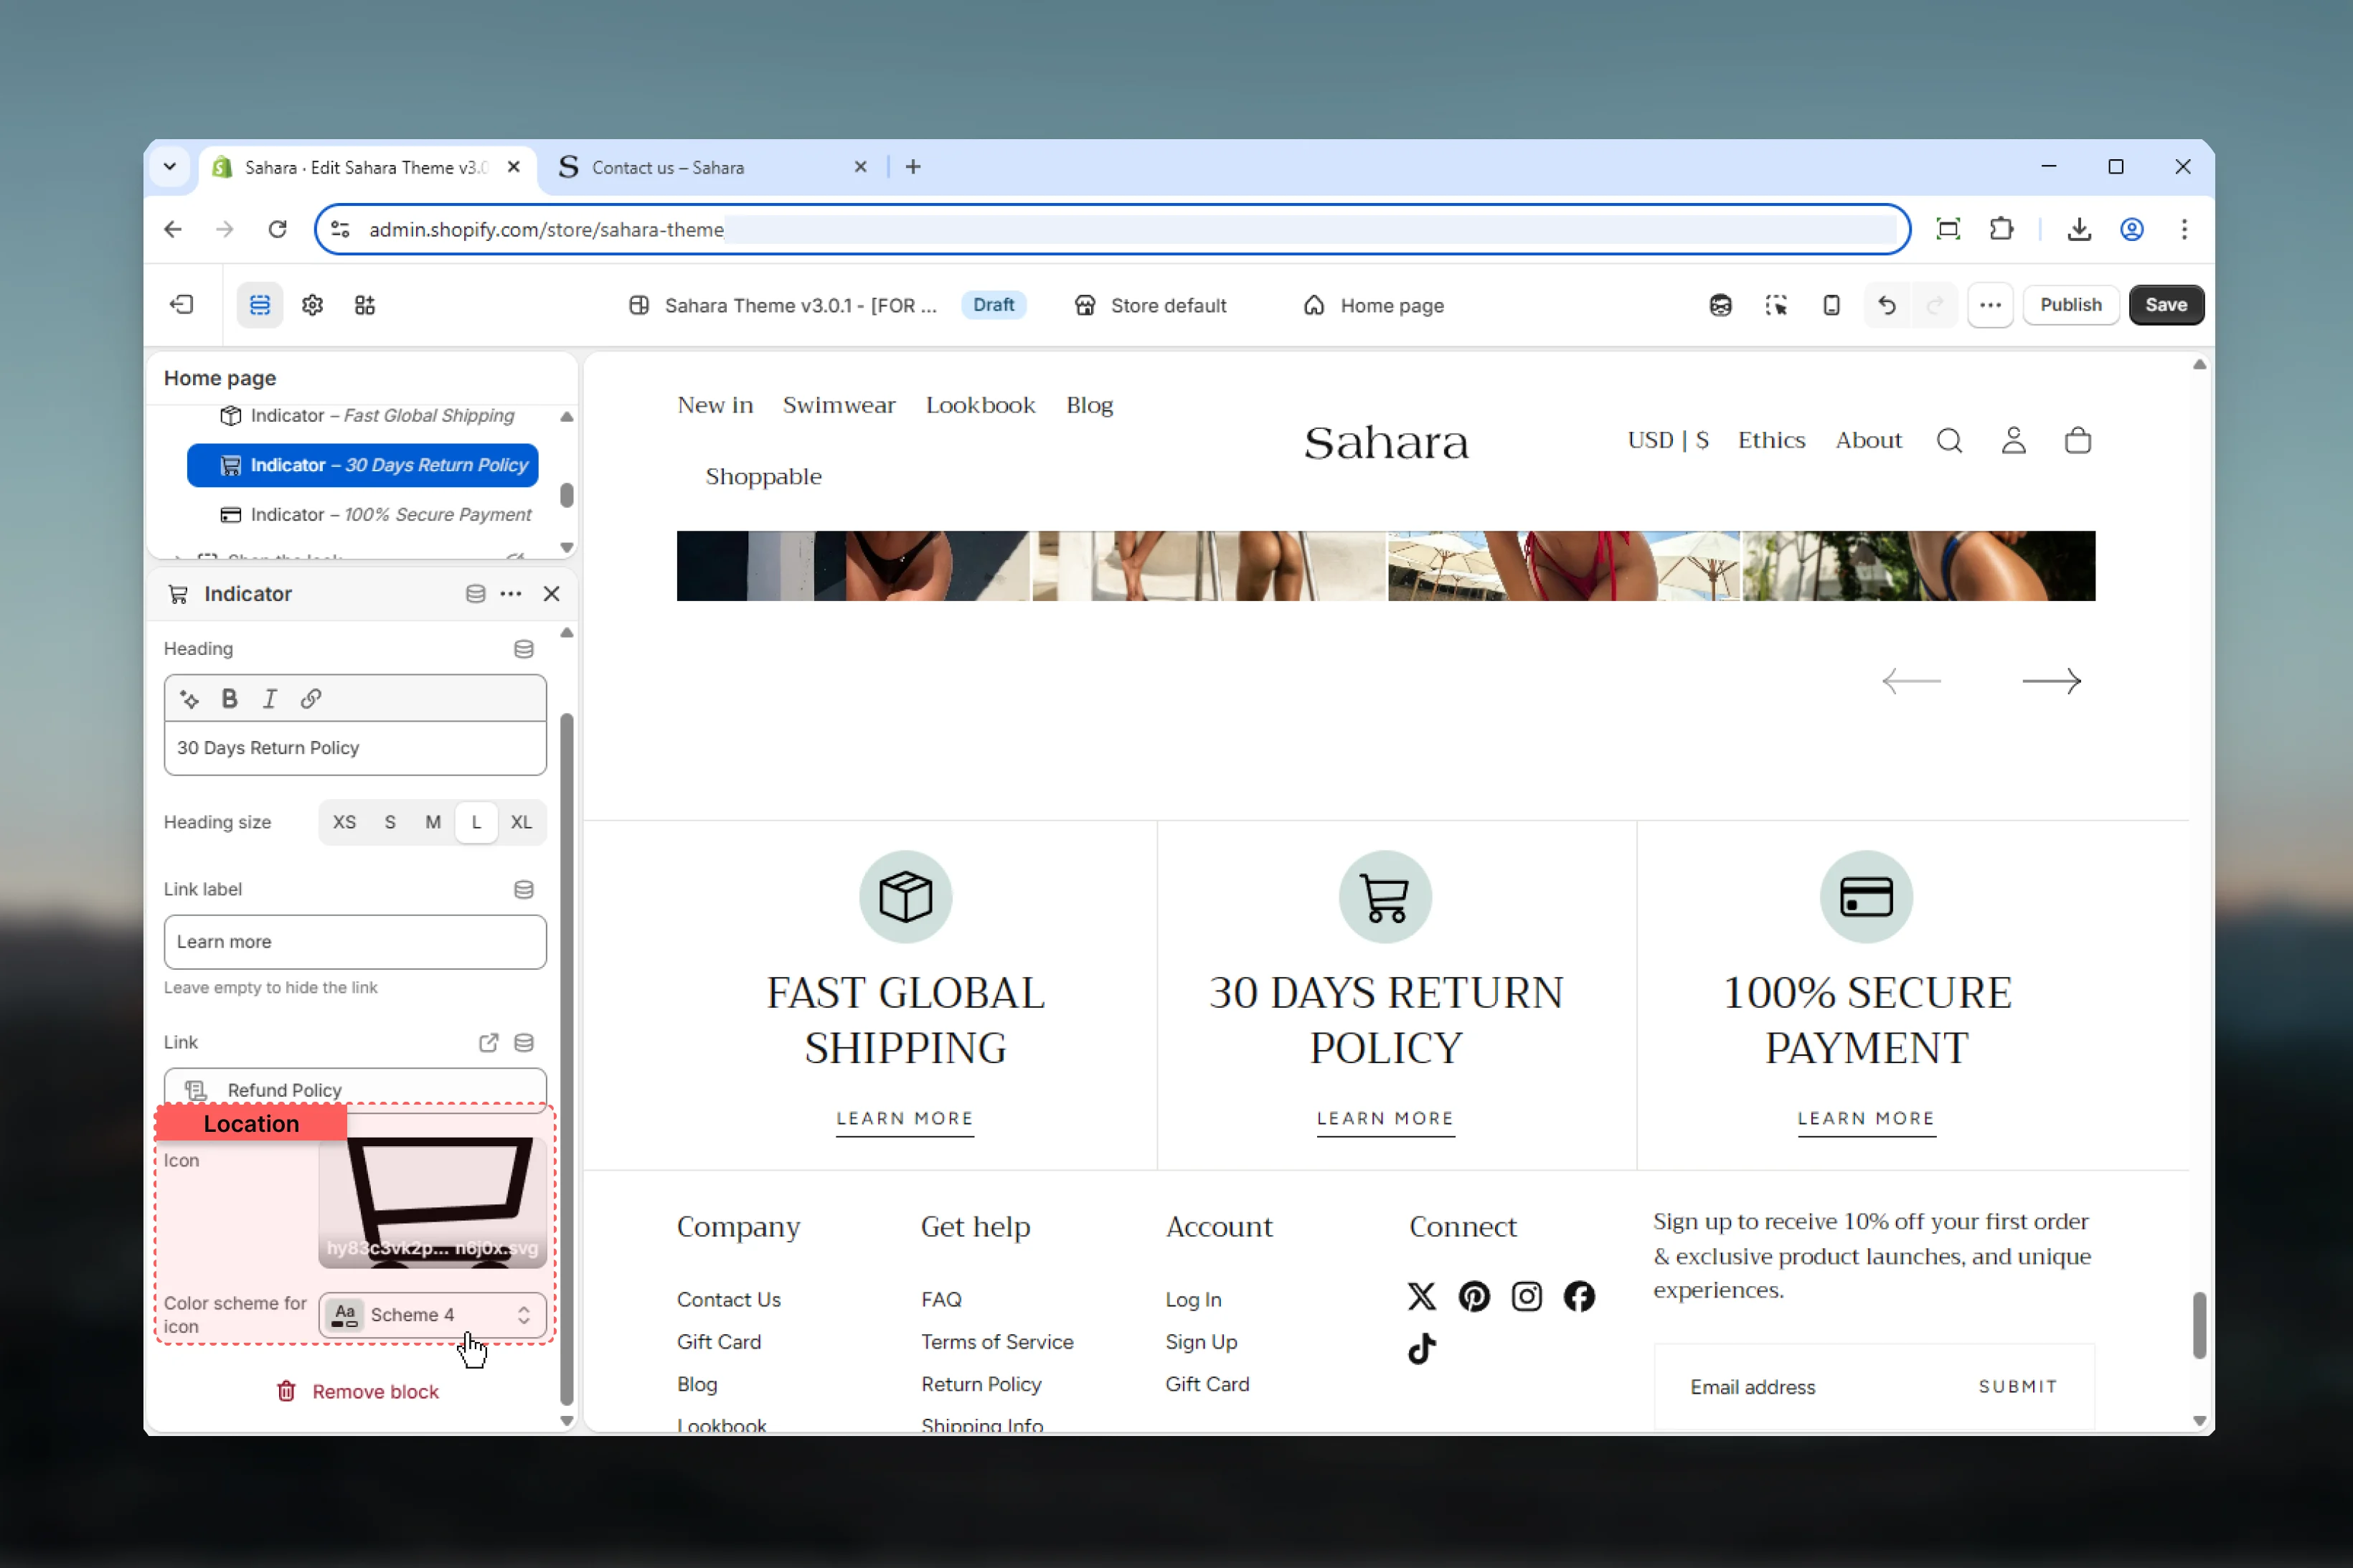Open the Indicator block options ellipsis
Image resolution: width=2353 pixels, height=1568 pixels.
click(511, 594)
